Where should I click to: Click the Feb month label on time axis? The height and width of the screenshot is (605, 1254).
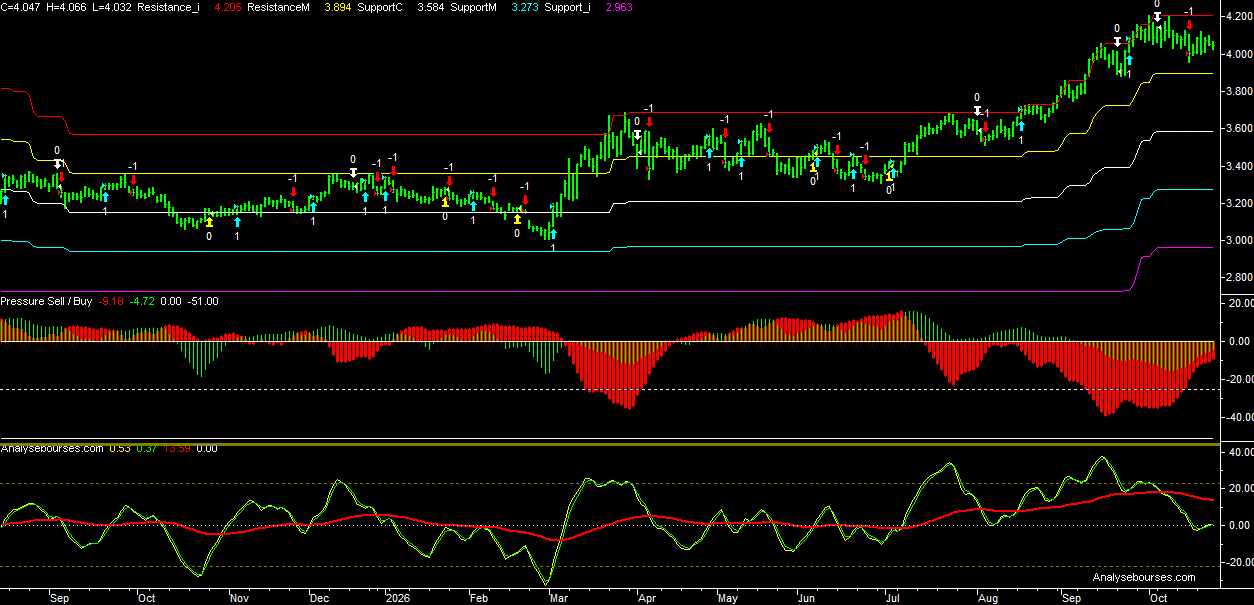[478, 598]
